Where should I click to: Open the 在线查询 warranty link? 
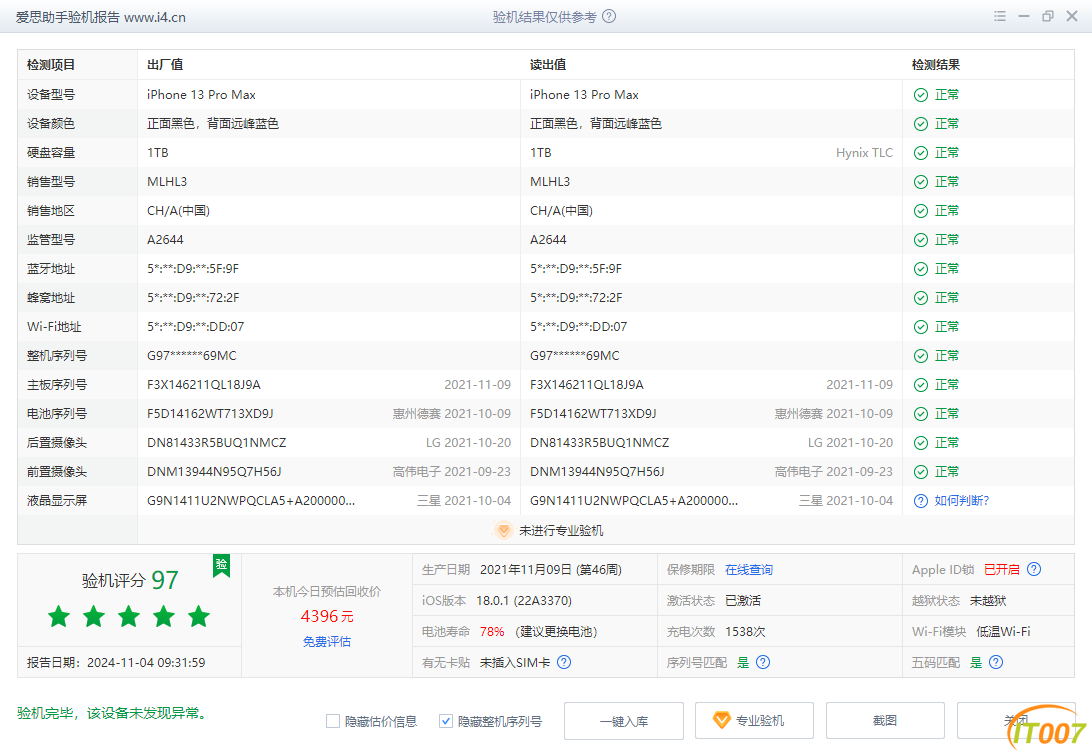tap(749, 569)
